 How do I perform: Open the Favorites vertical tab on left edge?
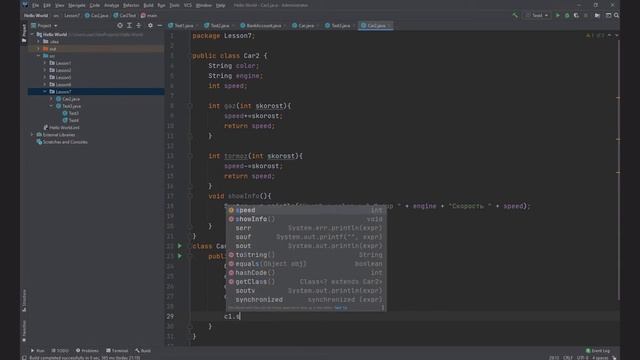(24, 331)
